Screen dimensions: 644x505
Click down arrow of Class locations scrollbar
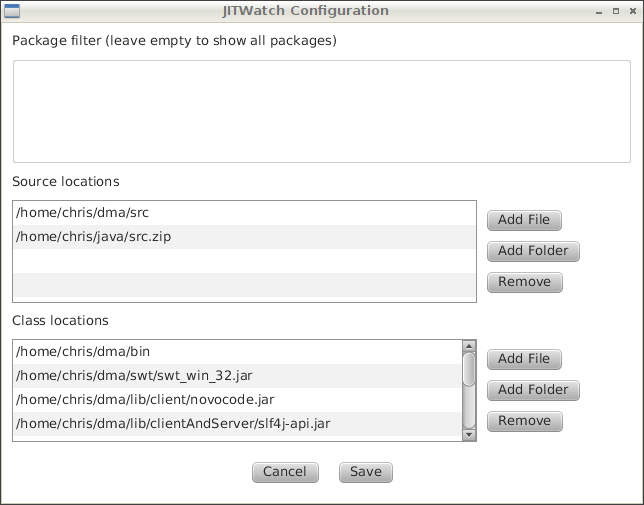point(469,434)
